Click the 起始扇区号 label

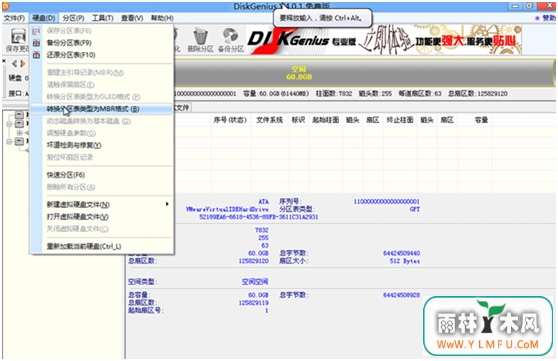[x=146, y=310]
